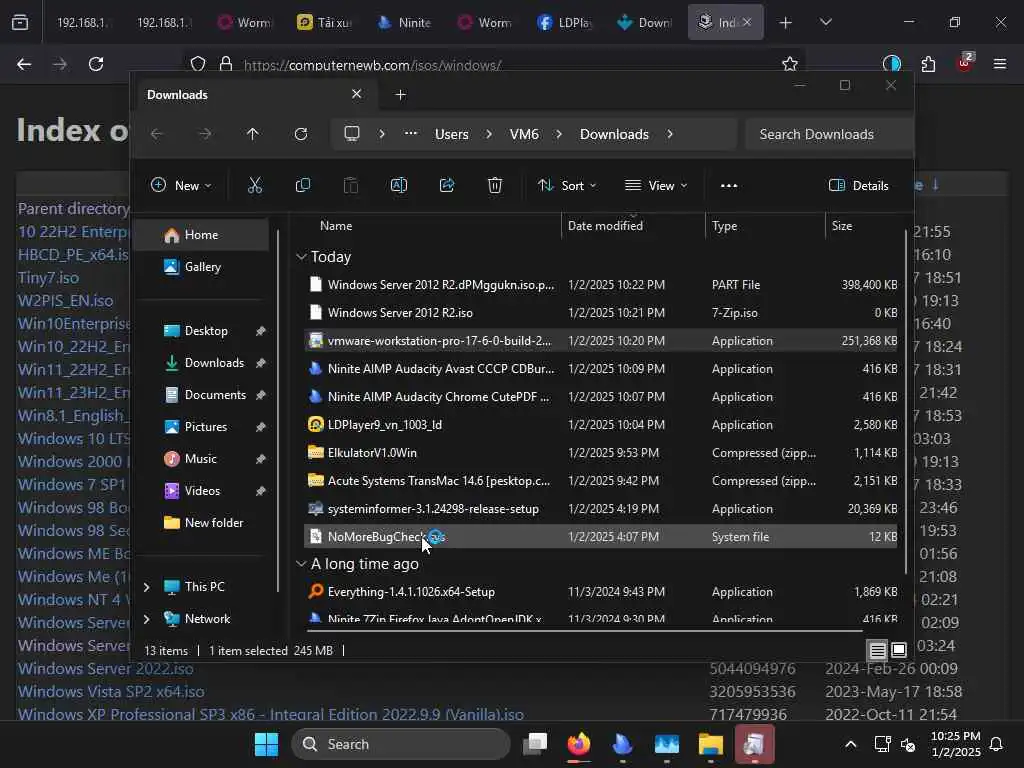Expand Network in navigation pane

pyautogui.click(x=147, y=619)
